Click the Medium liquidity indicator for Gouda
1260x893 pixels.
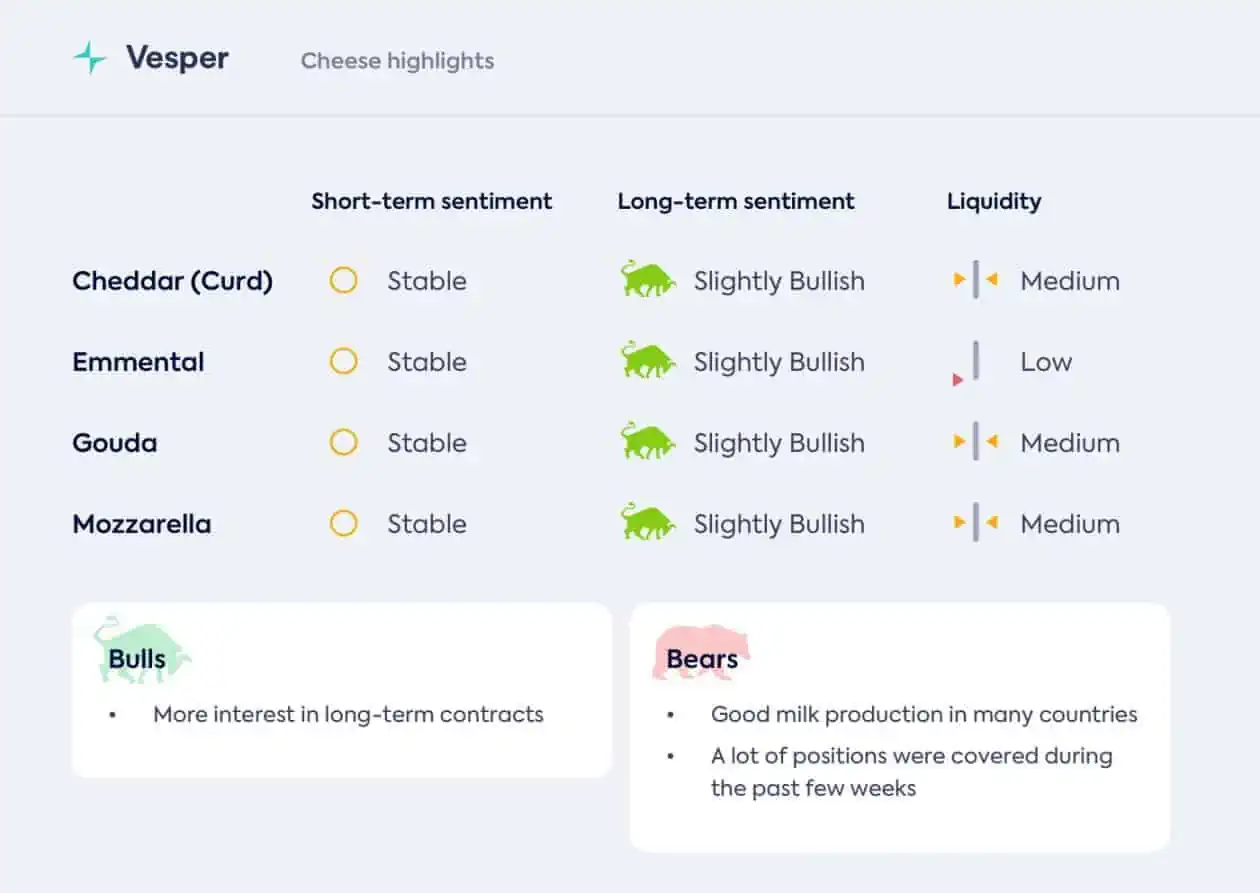(x=975, y=442)
